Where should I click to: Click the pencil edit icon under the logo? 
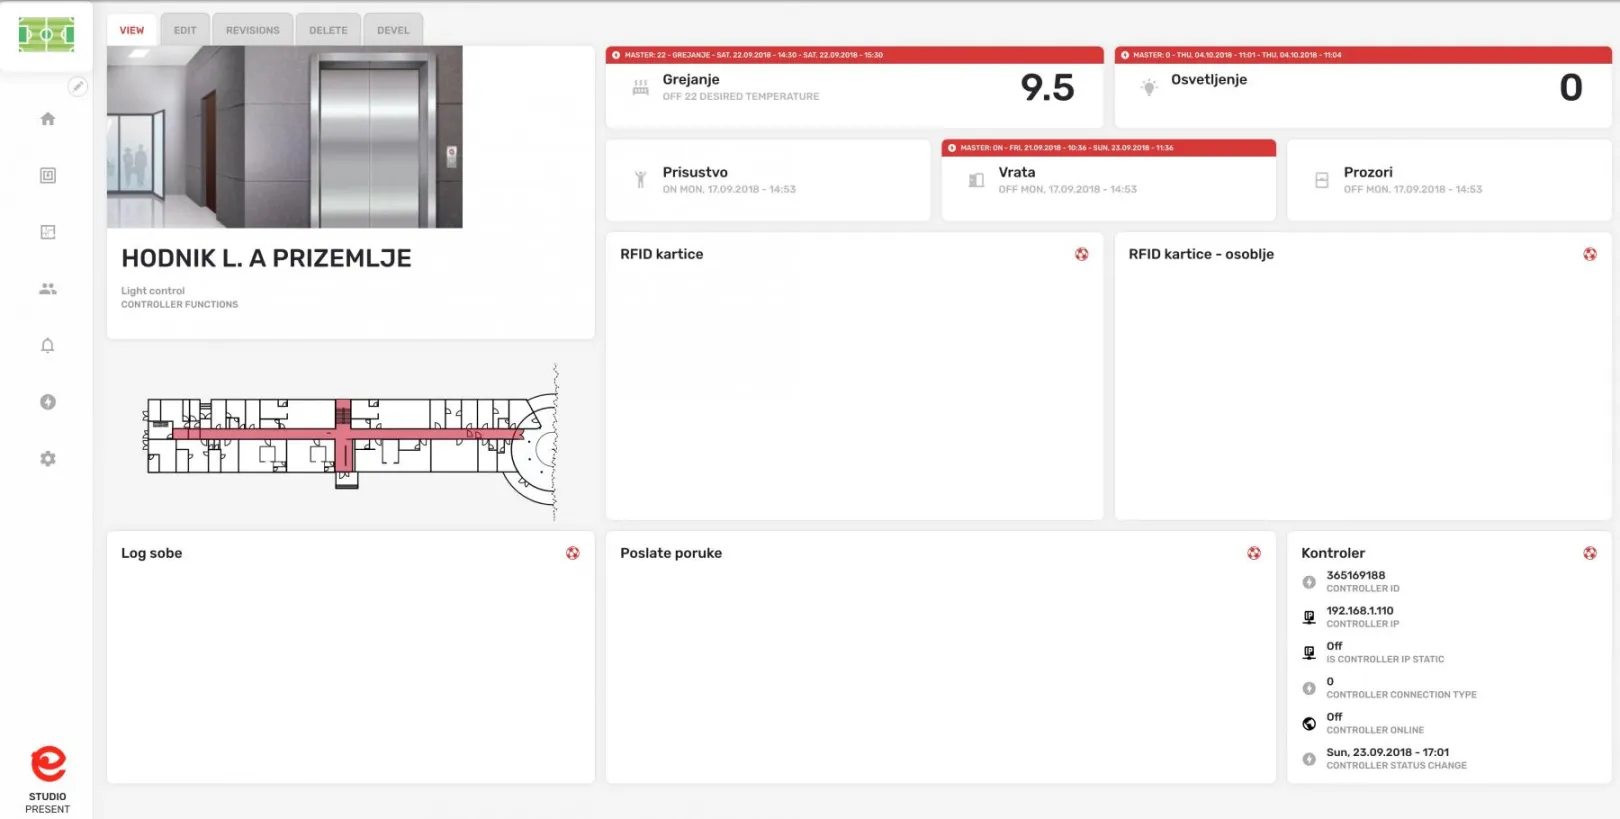77,87
